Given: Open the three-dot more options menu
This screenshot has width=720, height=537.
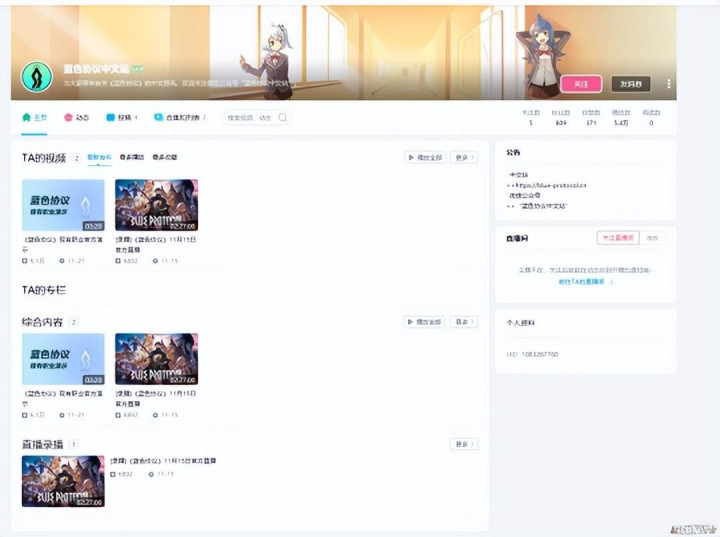Looking at the screenshot, I should click(669, 84).
